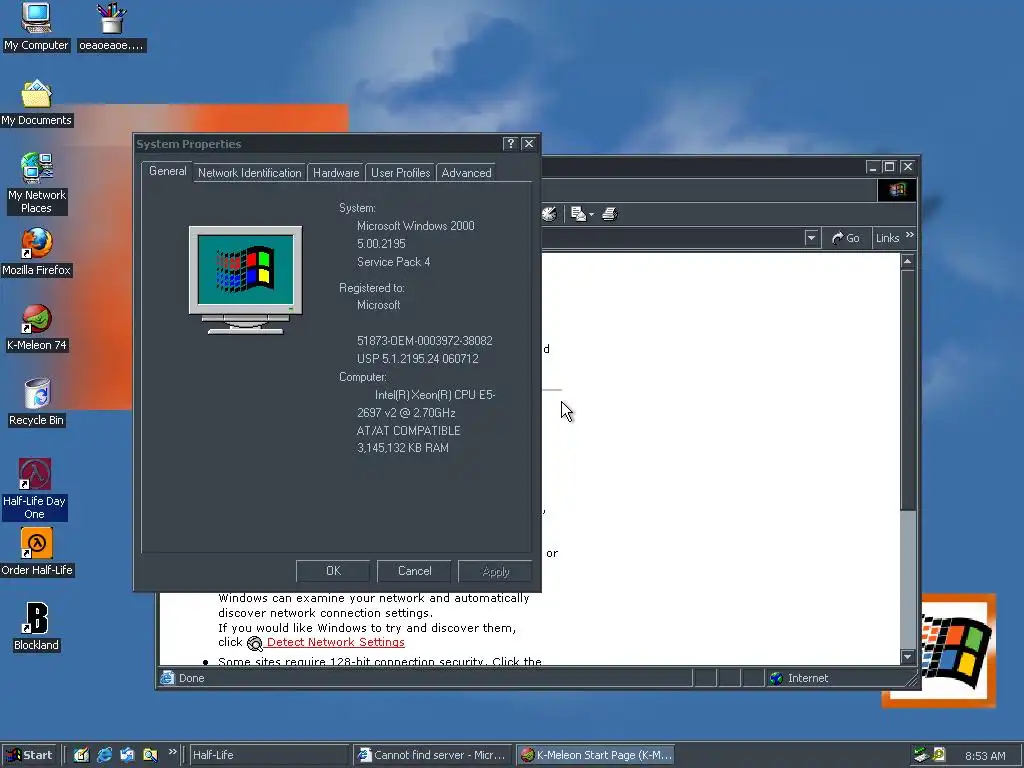The height and width of the screenshot is (768, 1024).
Task: Expand hidden Quick Launch icons chevron
Action: (172, 752)
